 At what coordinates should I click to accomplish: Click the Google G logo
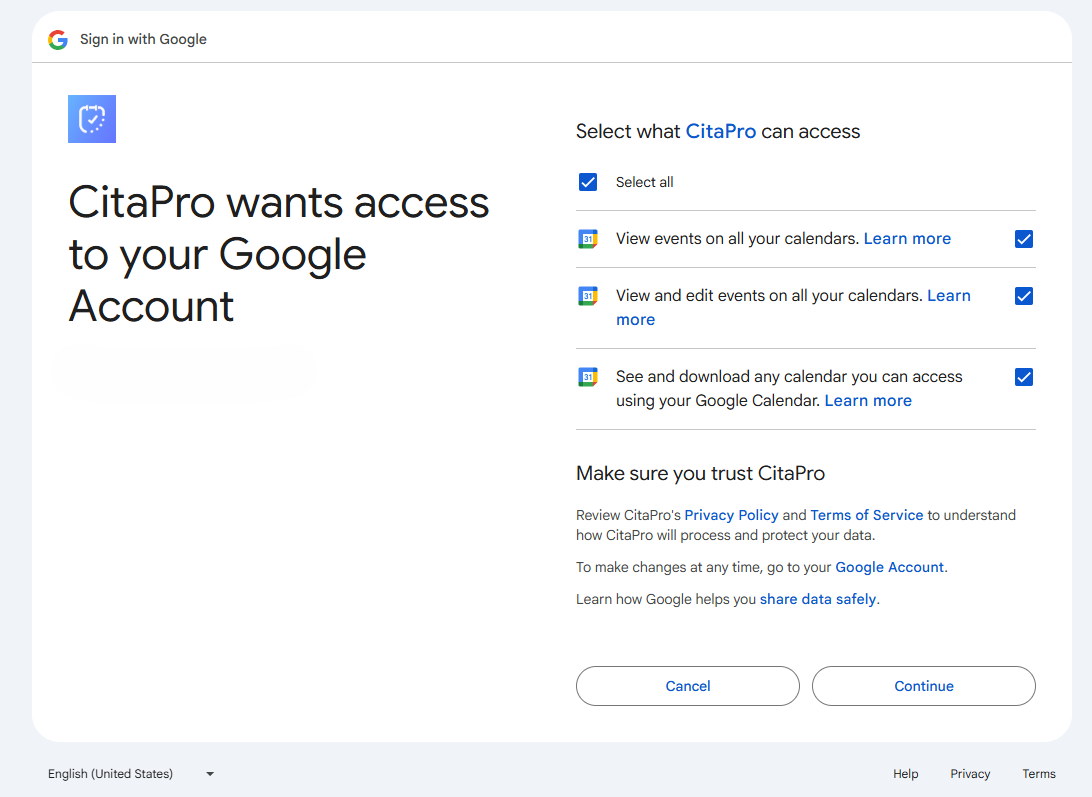pyautogui.click(x=58, y=40)
